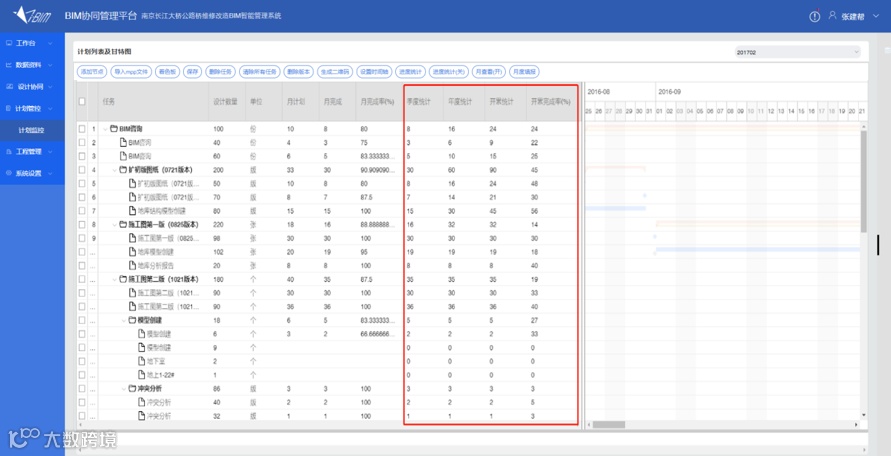Viewport: 891px width, 456px height.
Task: Click the 保存 button
Action: tap(193, 72)
